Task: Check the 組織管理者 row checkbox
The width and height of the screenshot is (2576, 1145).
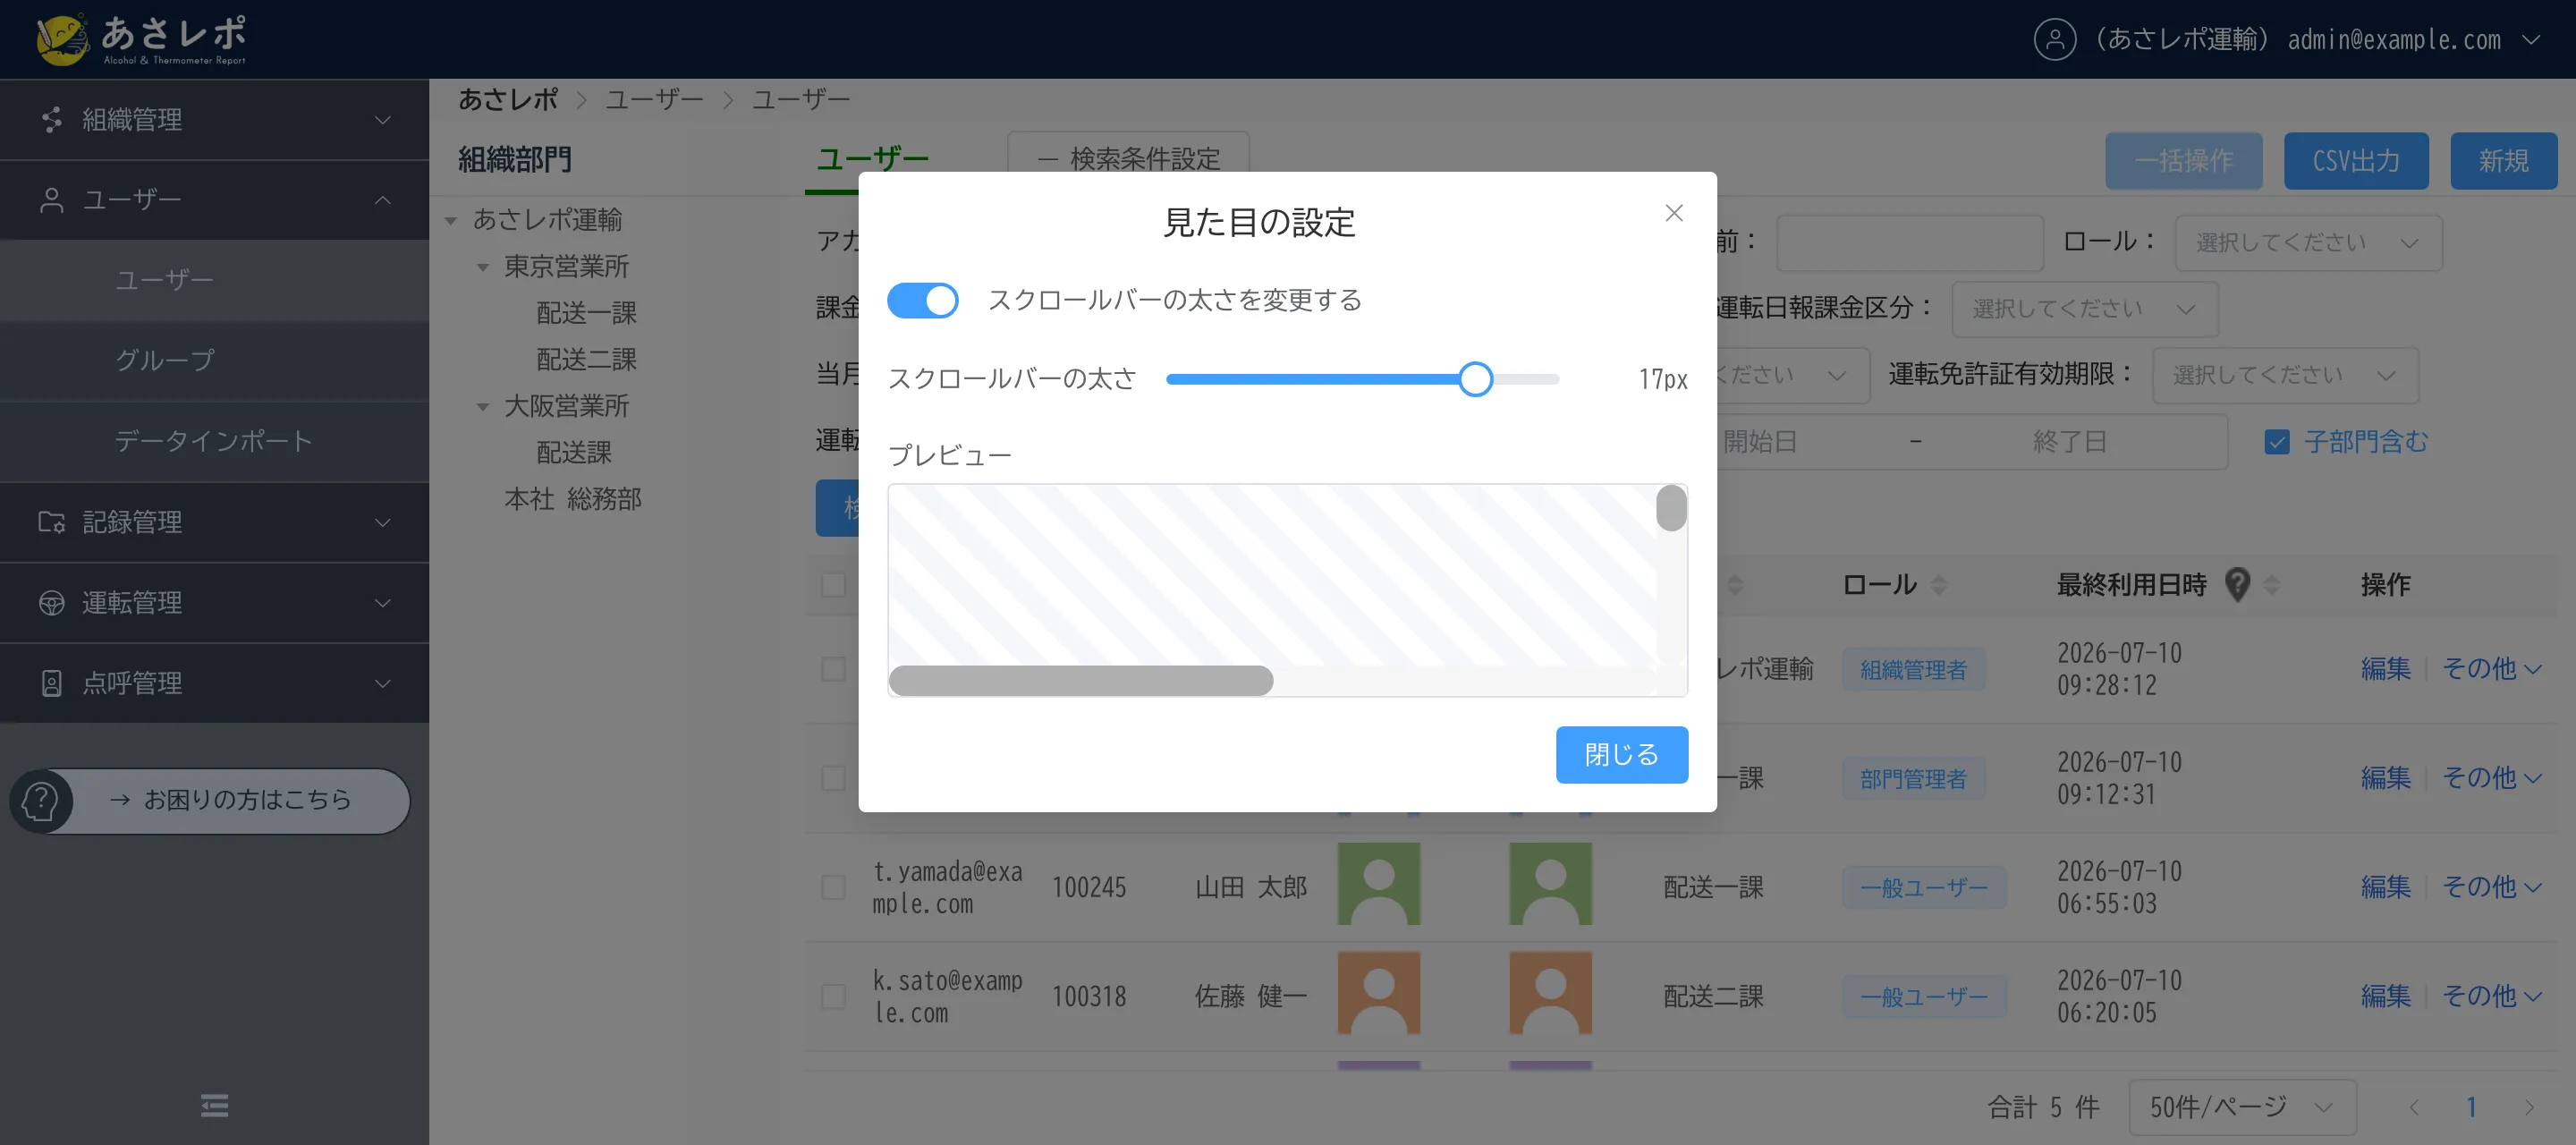Action: point(833,669)
